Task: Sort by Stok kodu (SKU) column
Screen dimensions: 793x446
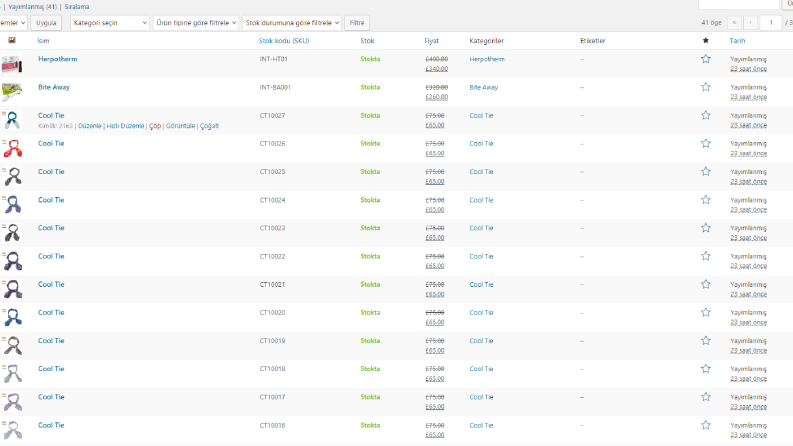Action: click(284, 40)
